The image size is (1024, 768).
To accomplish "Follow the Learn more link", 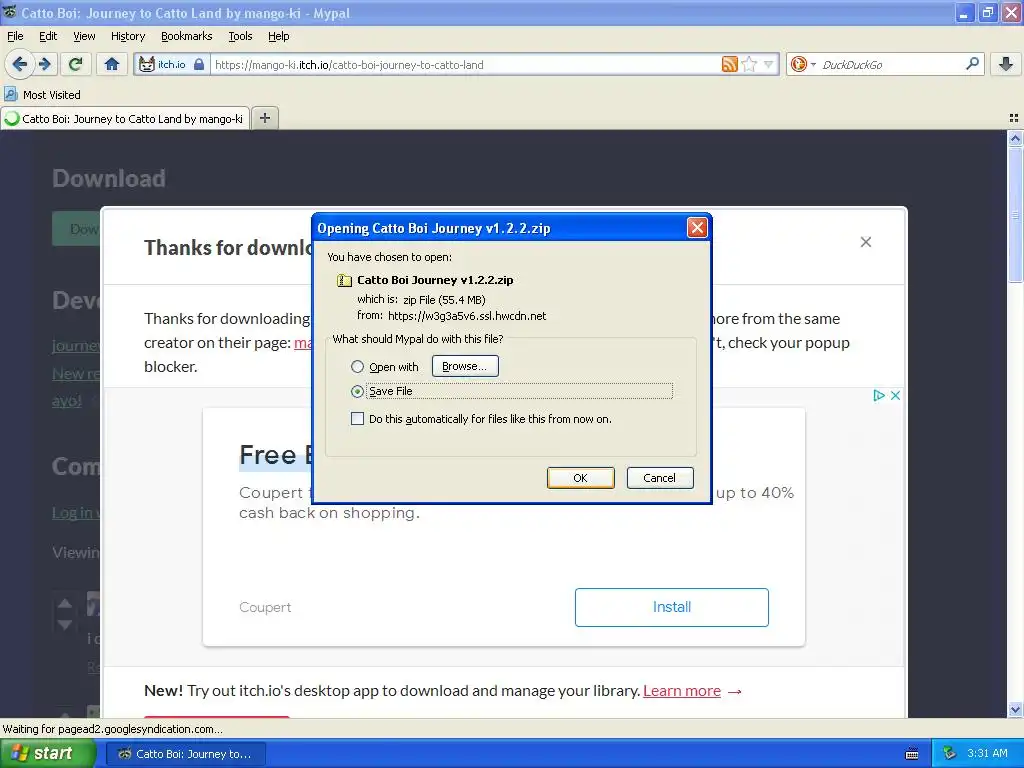I will [682, 691].
